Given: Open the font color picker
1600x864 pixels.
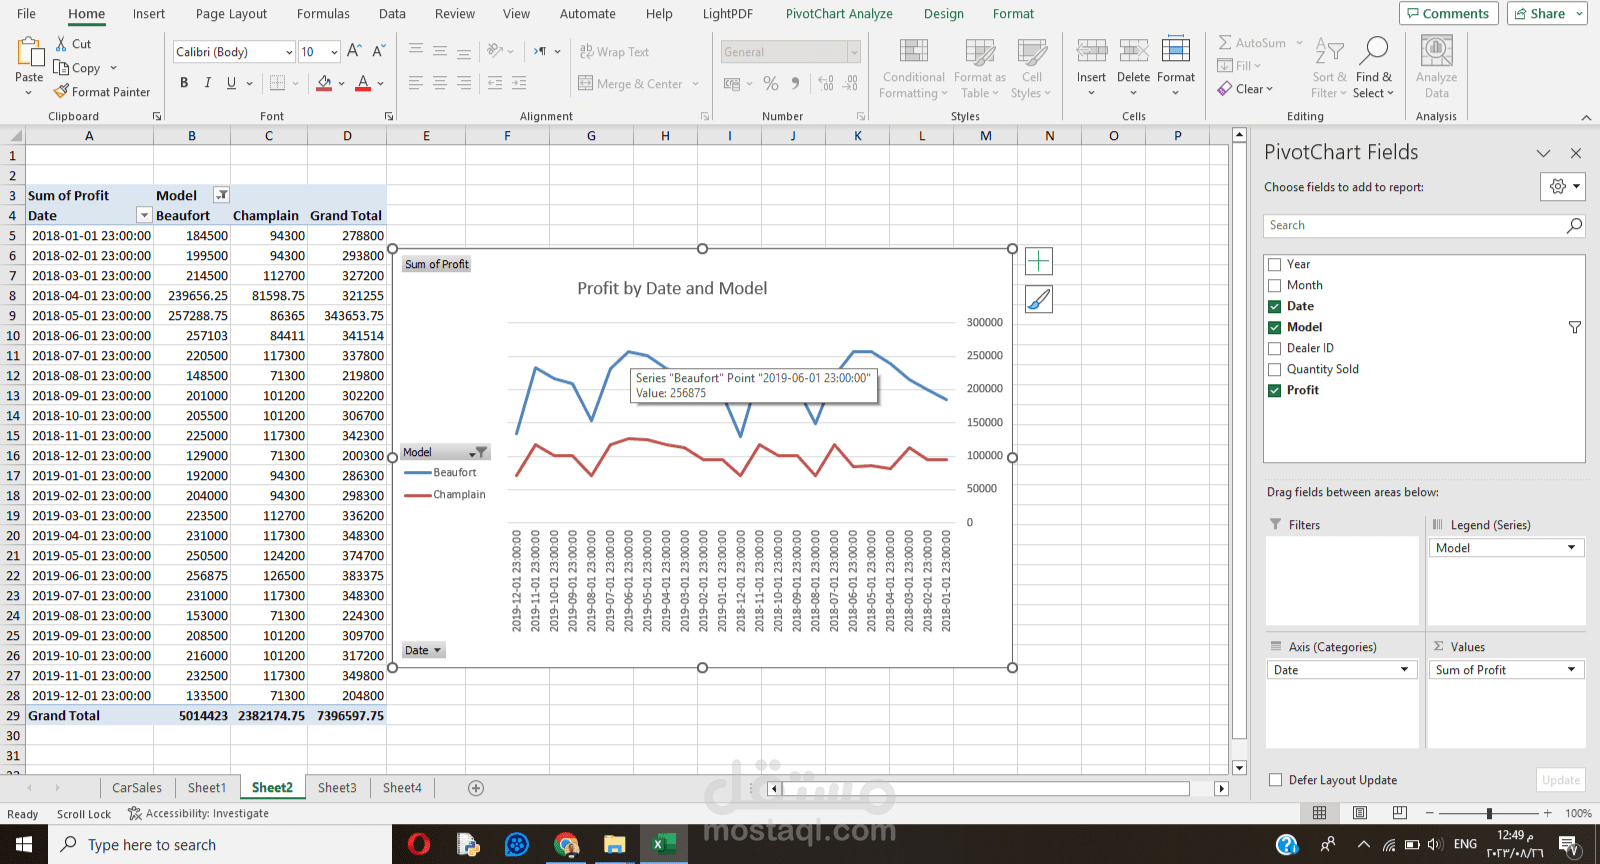Looking at the screenshot, I should (381, 83).
